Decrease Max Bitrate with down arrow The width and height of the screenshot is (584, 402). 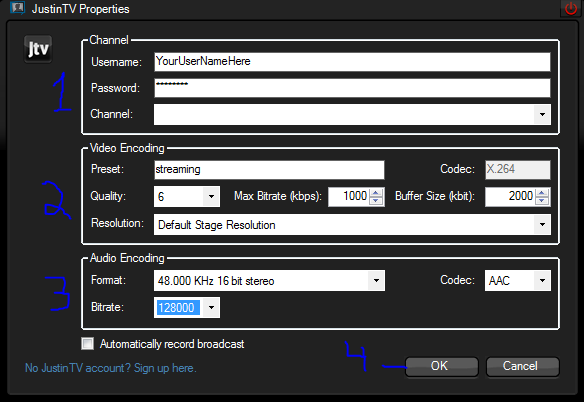coord(376,200)
